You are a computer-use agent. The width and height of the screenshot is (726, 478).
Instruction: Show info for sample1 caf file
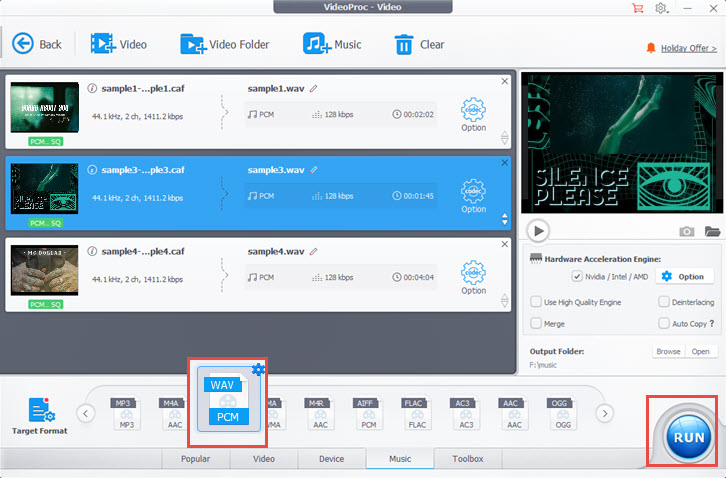(x=92, y=88)
